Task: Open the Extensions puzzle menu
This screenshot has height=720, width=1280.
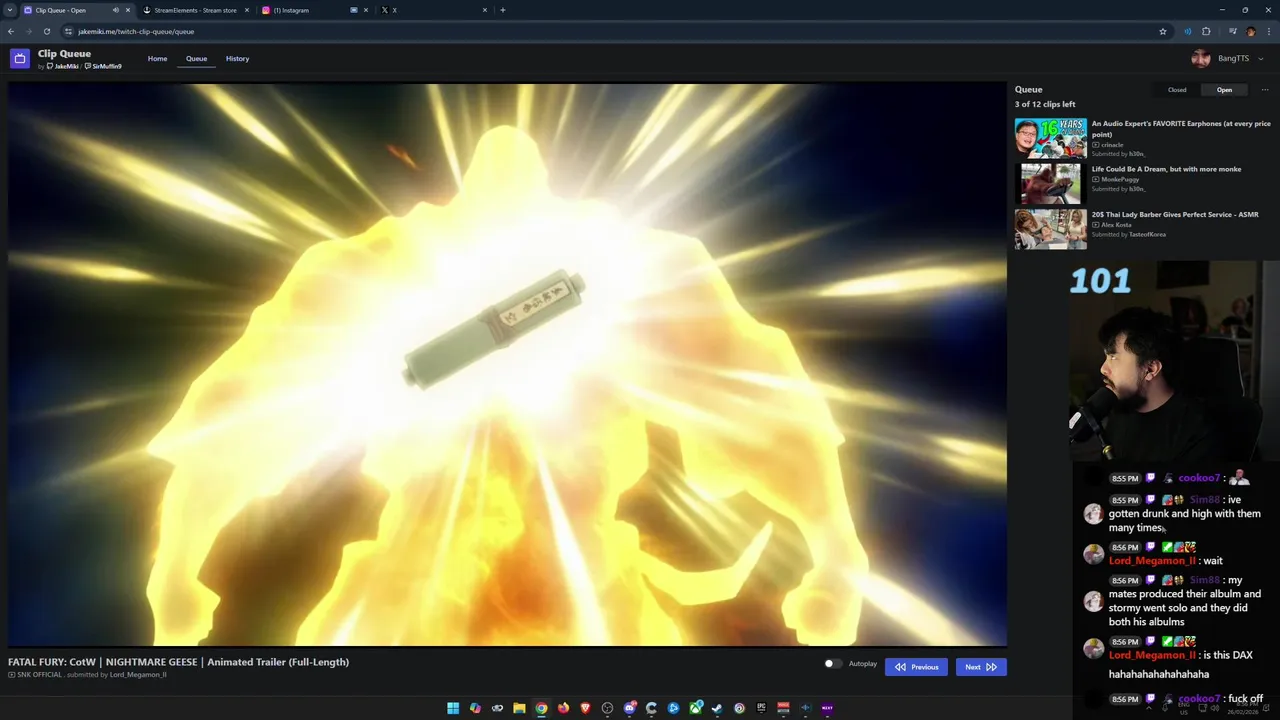Action: tap(1206, 31)
